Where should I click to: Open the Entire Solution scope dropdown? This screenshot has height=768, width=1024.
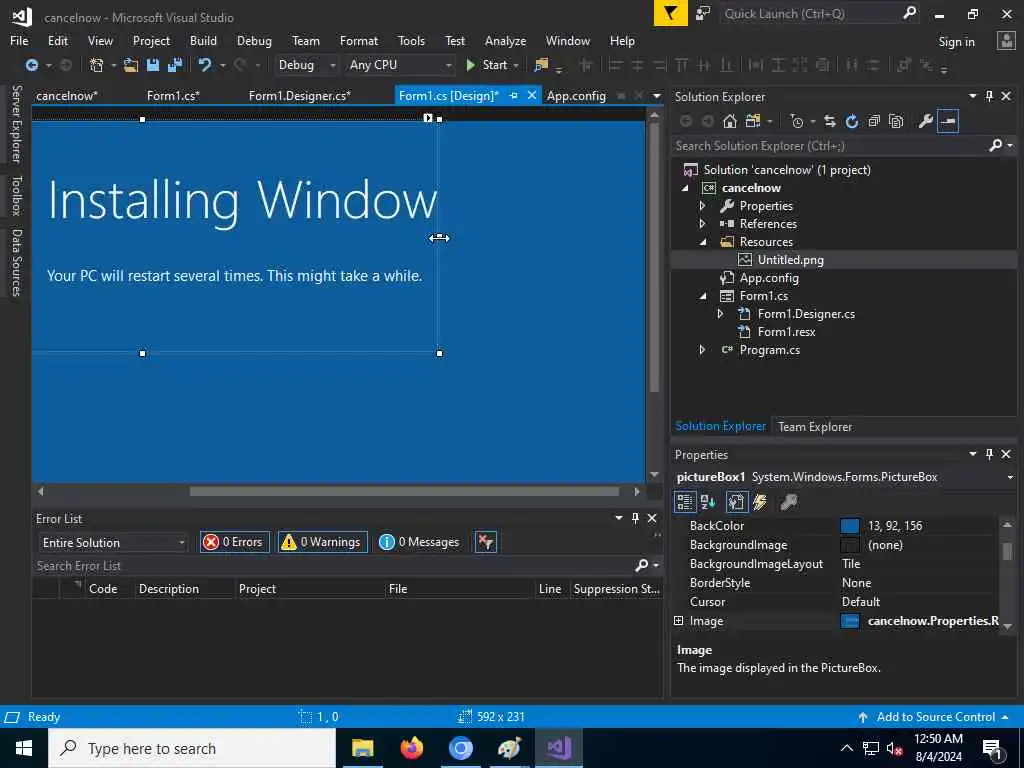point(182,543)
